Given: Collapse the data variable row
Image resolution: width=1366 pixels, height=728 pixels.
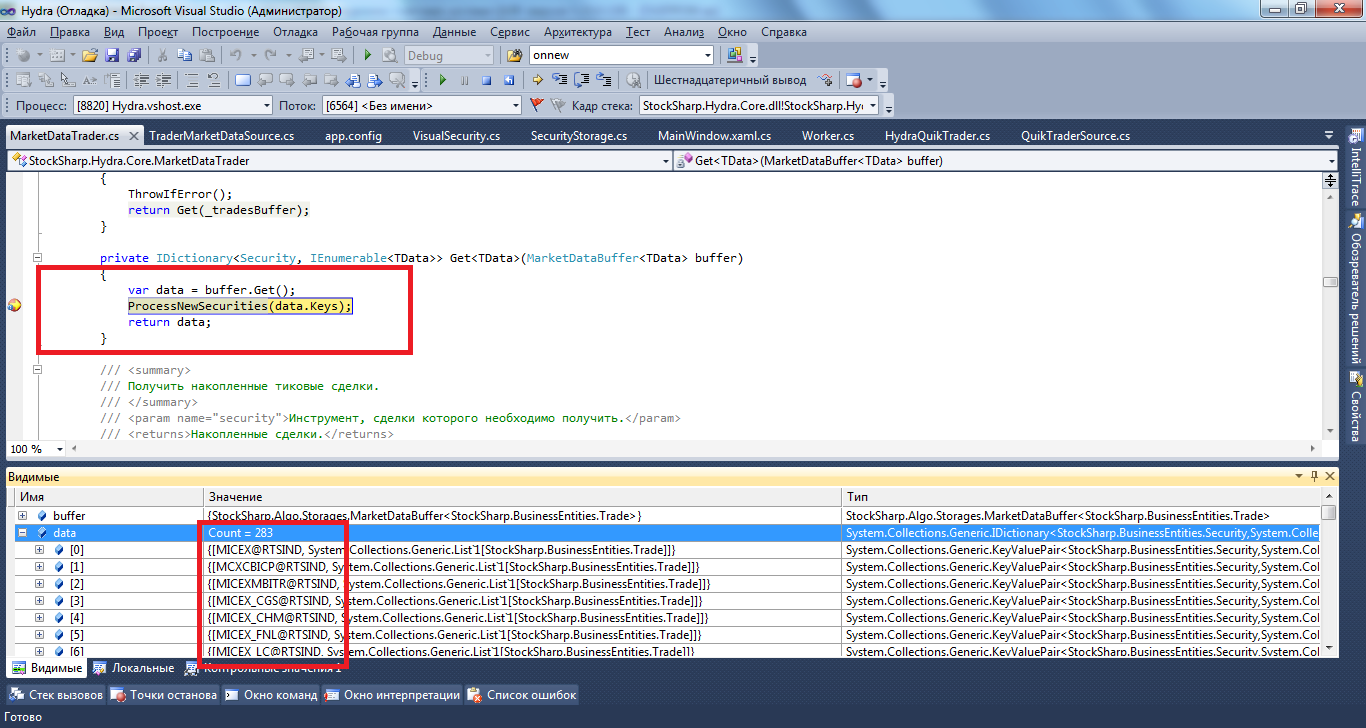Looking at the screenshot, I should coord(23,533).
